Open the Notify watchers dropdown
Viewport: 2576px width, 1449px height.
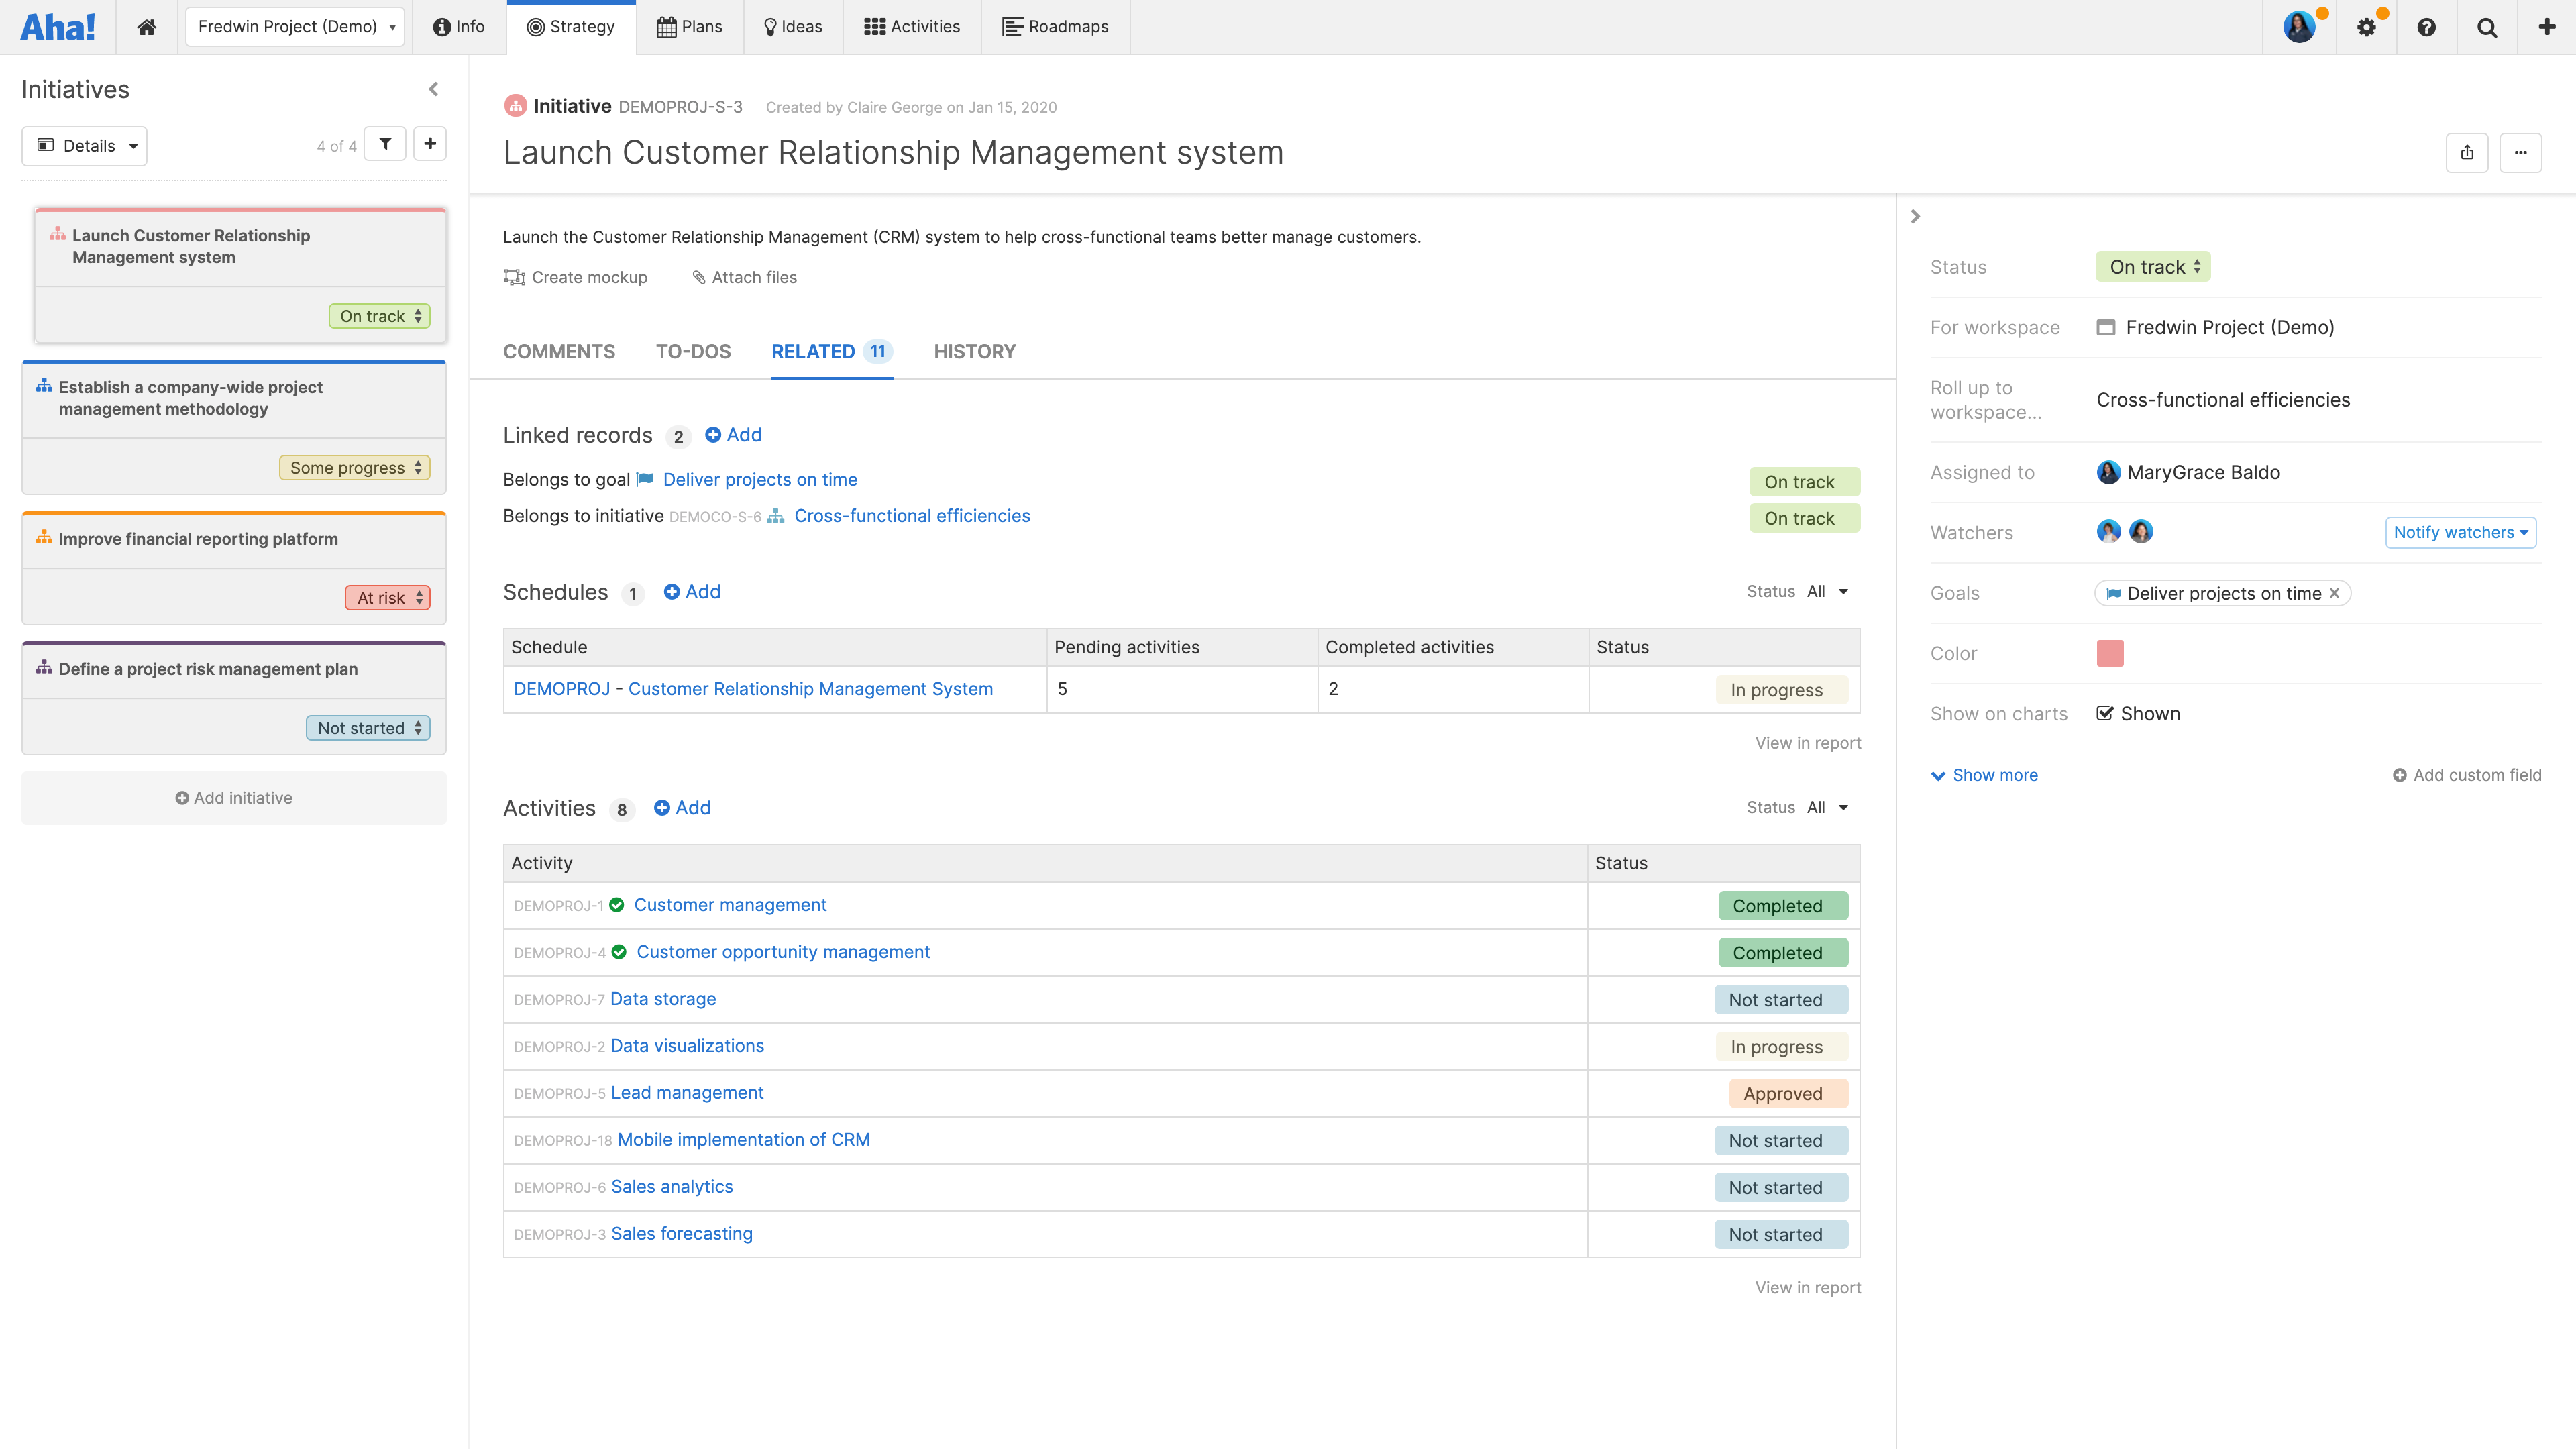[2460, 532]
